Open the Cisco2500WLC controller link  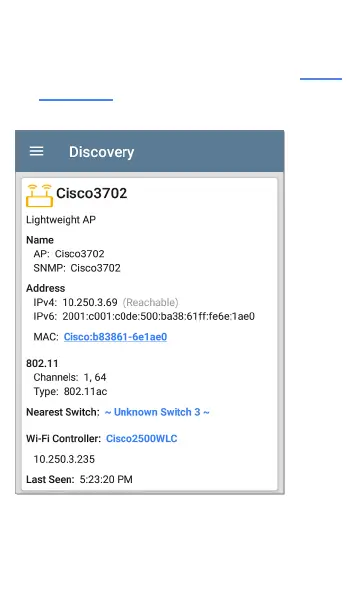[142, 439]
